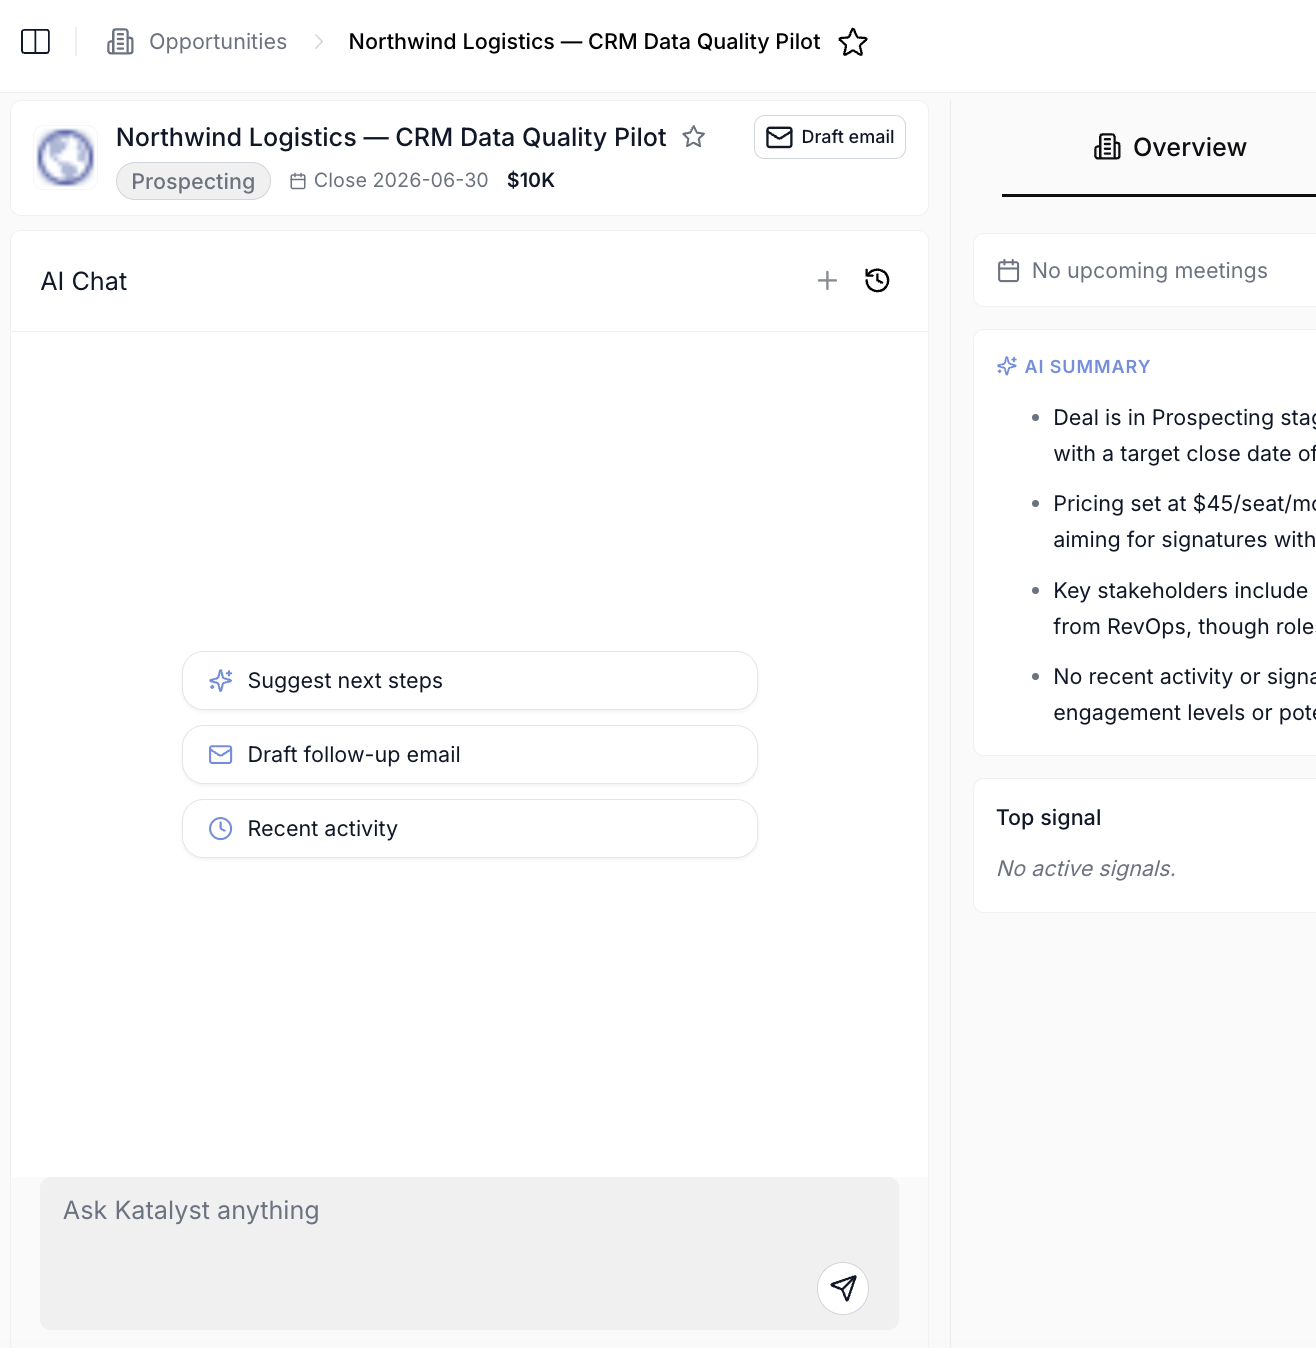Choose Recent activity prompt
1316x1348 pixels.
pyautogui.click(x=470, y=829)
